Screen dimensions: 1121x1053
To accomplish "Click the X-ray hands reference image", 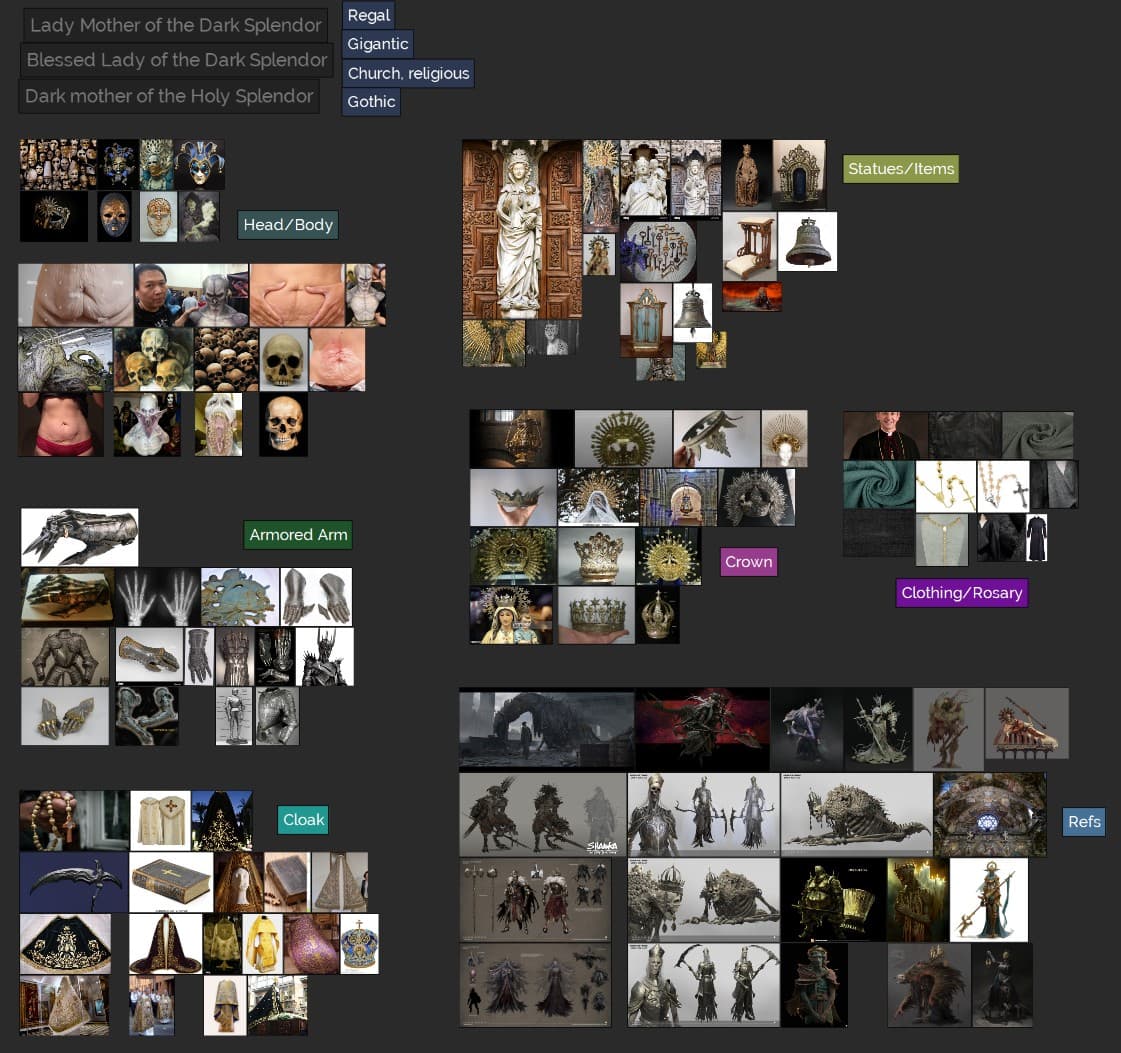I will point(156,596).
